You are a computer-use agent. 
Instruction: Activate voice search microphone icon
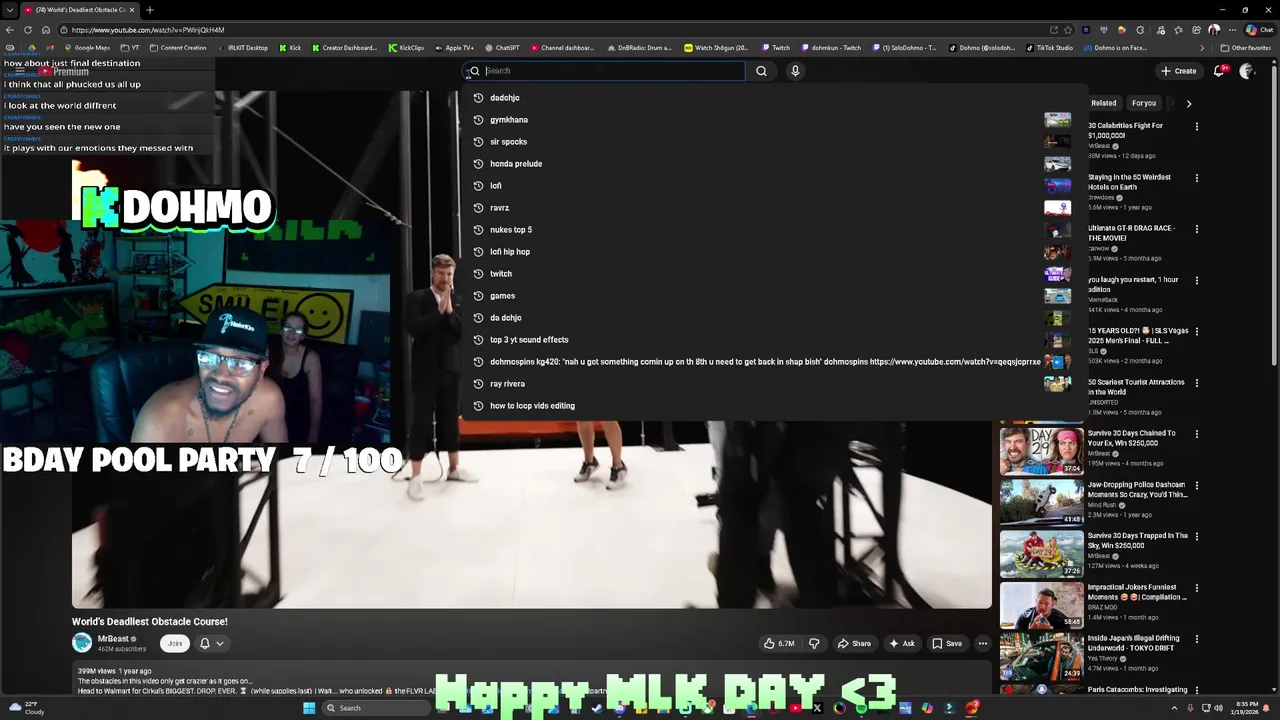[795, 71]
